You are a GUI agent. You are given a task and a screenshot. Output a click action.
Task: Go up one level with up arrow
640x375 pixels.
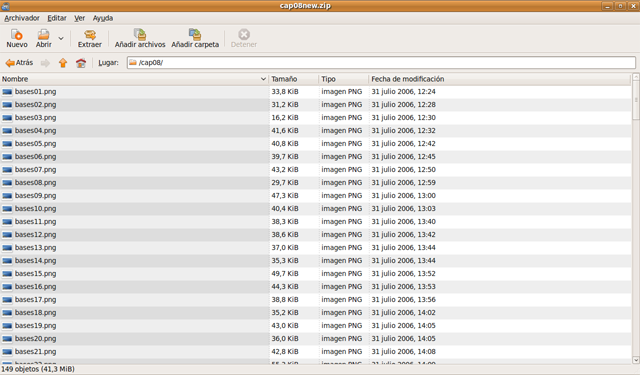62,63
